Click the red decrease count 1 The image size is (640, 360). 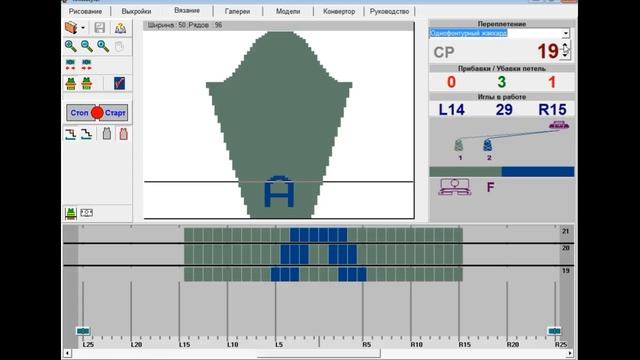tap(552, 82)
